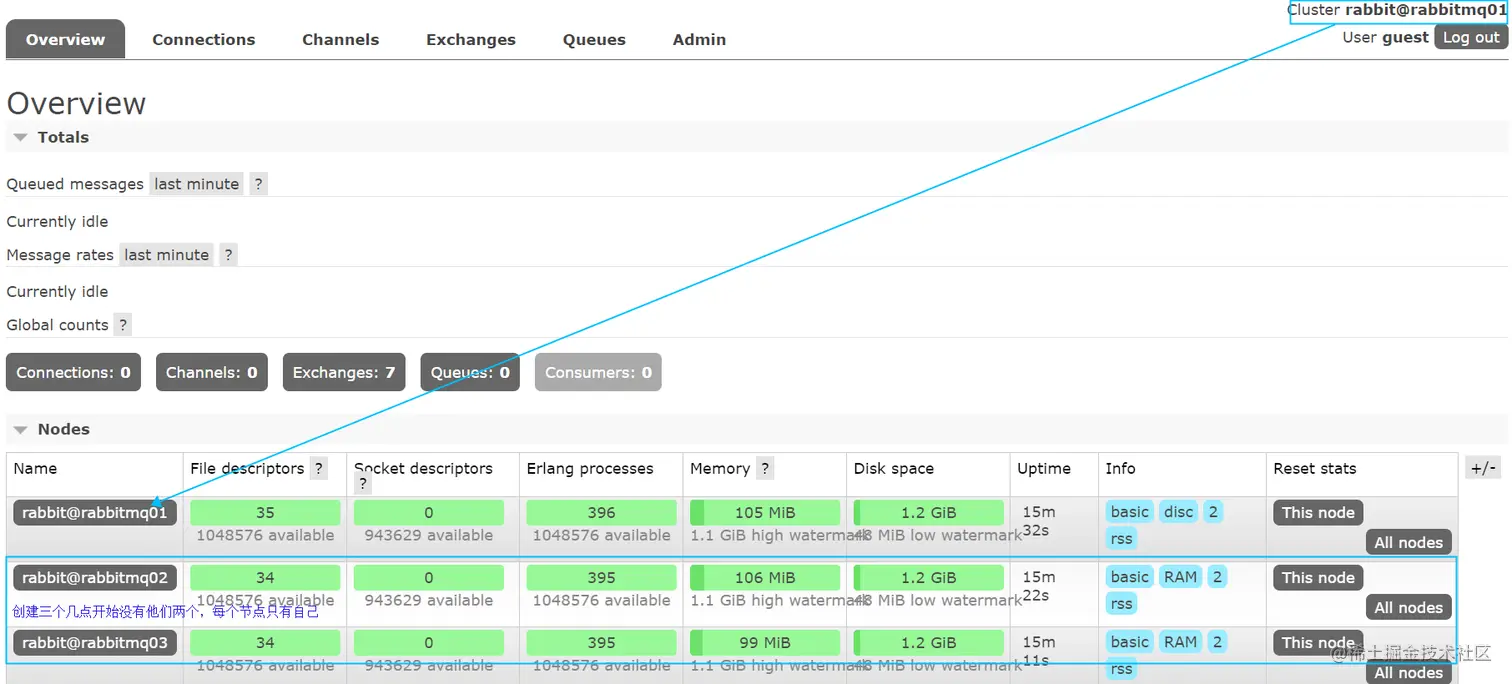This screenshot has width=1512, height=684.
Task: Click the Erlang processes column header
Action: click(590, 468)
